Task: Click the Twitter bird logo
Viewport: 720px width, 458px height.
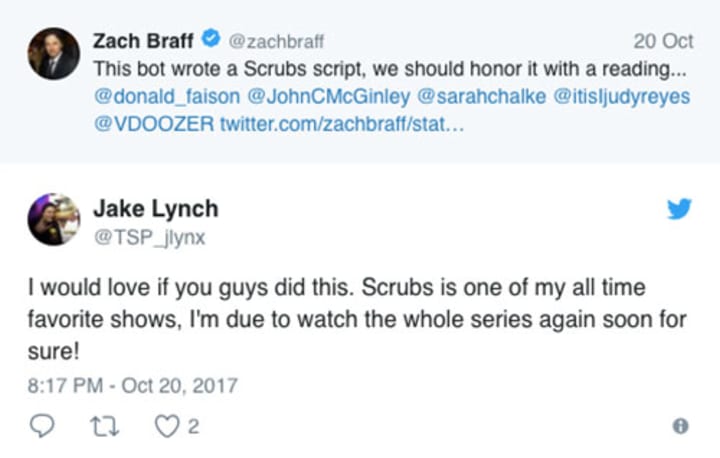Action: (x=679, y=209)
